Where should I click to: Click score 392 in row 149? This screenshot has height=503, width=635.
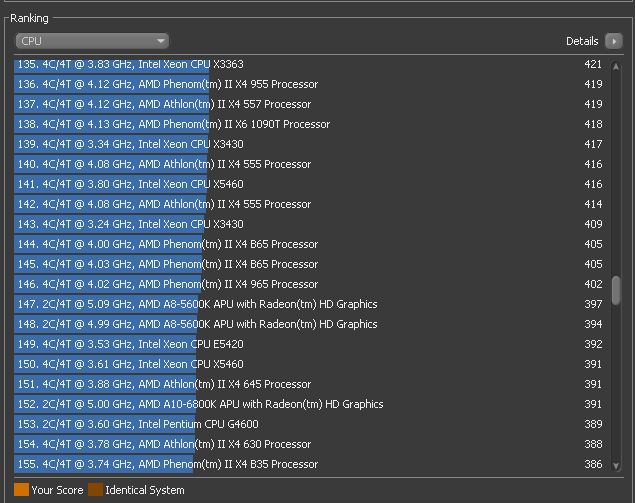[x=593, y=344]
